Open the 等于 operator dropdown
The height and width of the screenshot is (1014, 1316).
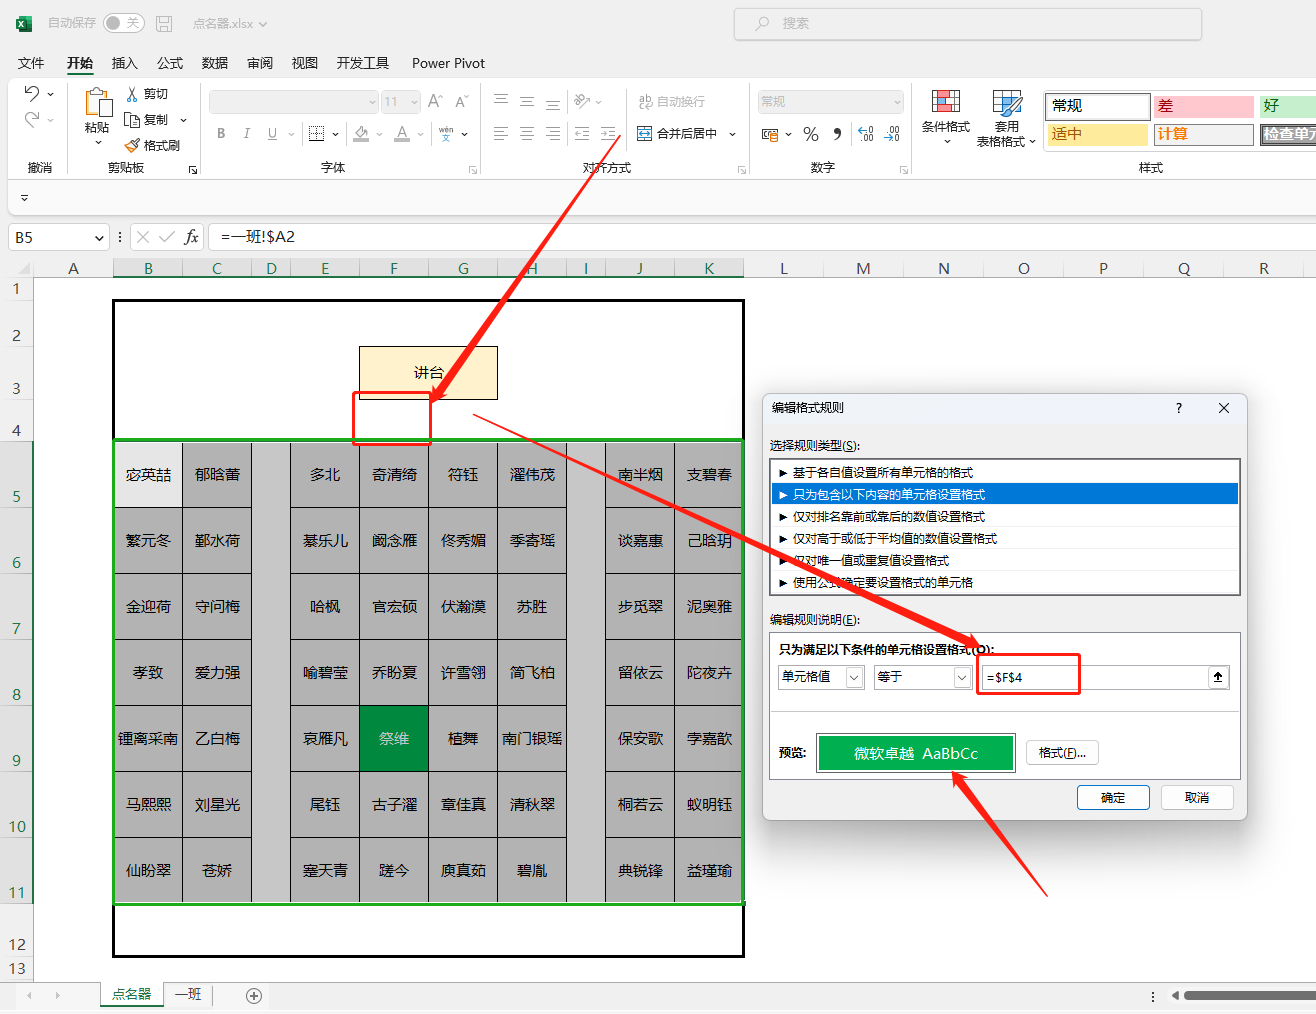tap(961, 677)
